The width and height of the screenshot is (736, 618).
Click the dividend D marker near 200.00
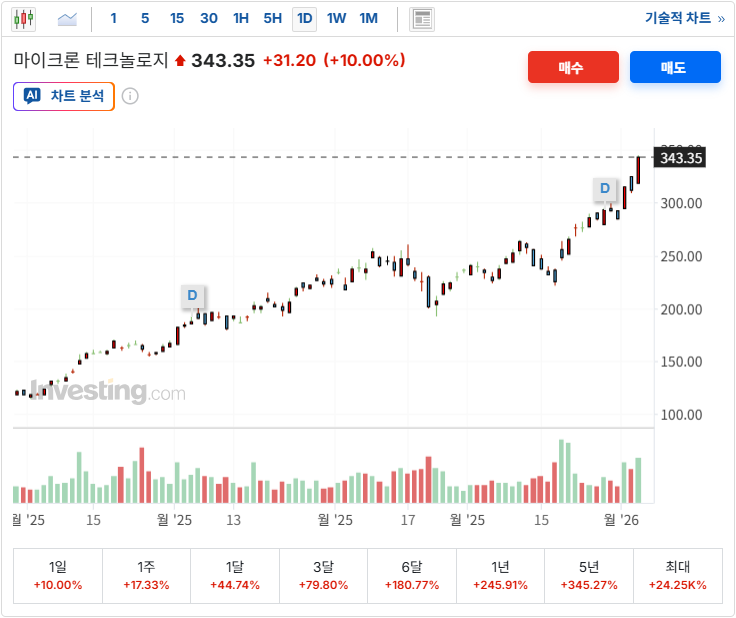[192, 296]
